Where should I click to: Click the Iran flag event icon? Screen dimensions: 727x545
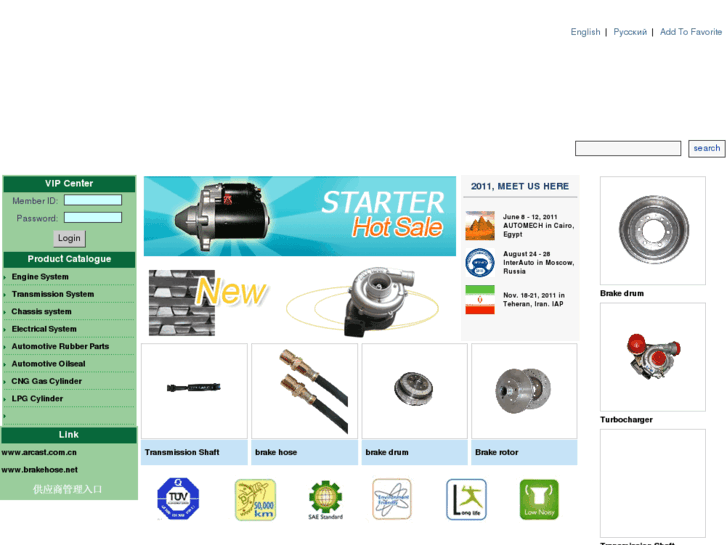point(480,300)
